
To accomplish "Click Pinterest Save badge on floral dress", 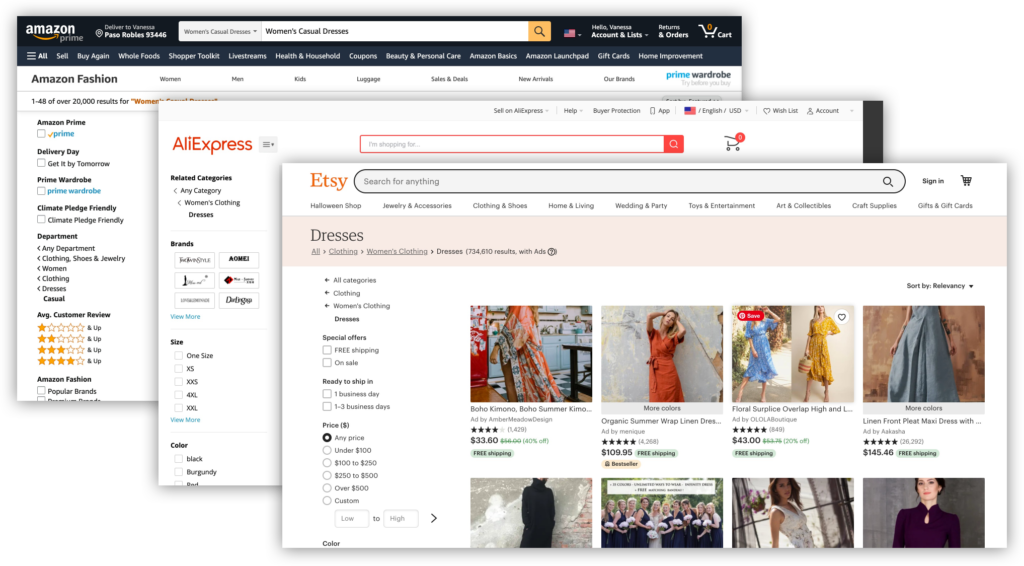I will (750, 316).
